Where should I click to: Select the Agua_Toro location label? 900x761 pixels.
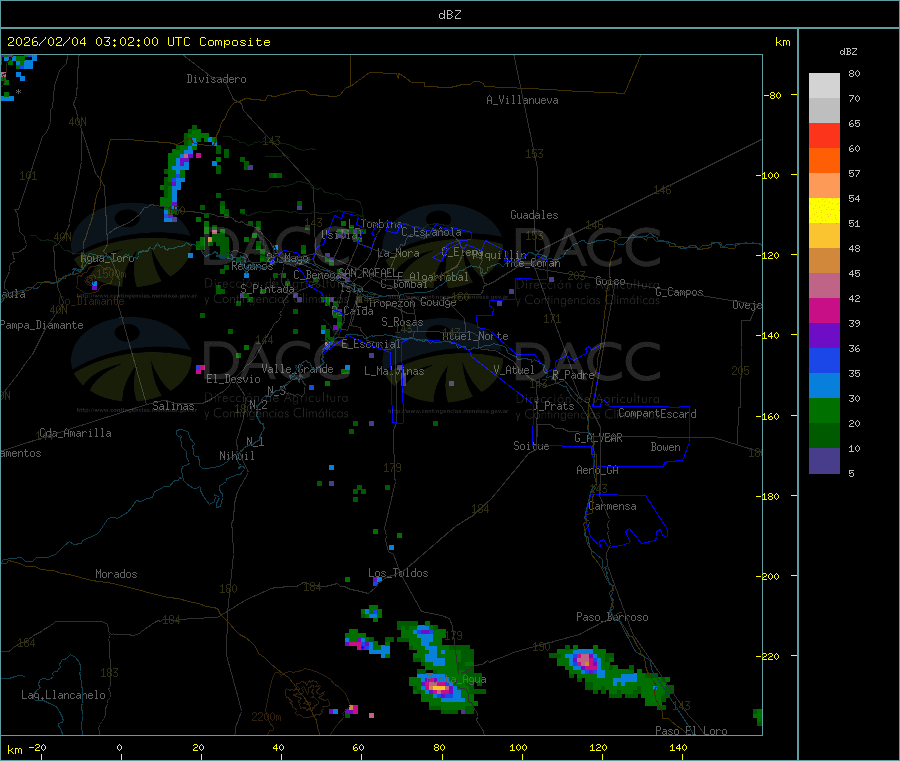pos(107,258)
